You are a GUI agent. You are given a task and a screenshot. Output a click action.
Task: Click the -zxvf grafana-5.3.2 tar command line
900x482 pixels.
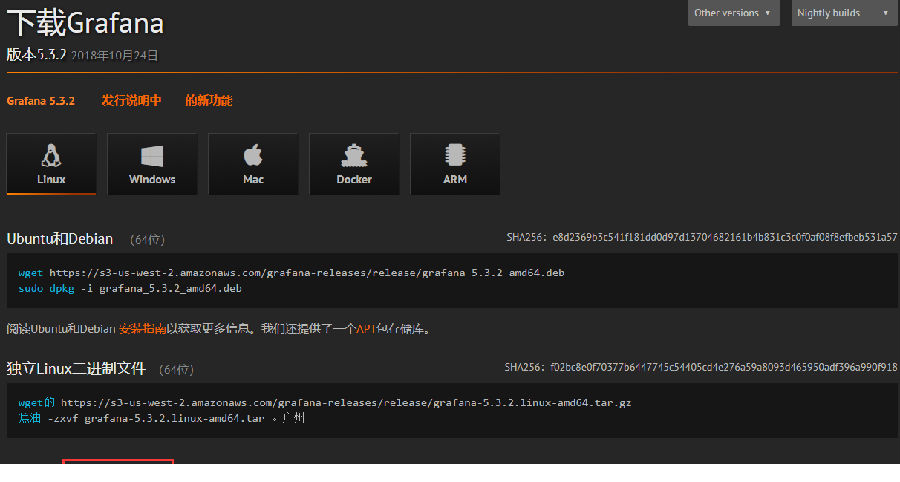pos(161,418)
